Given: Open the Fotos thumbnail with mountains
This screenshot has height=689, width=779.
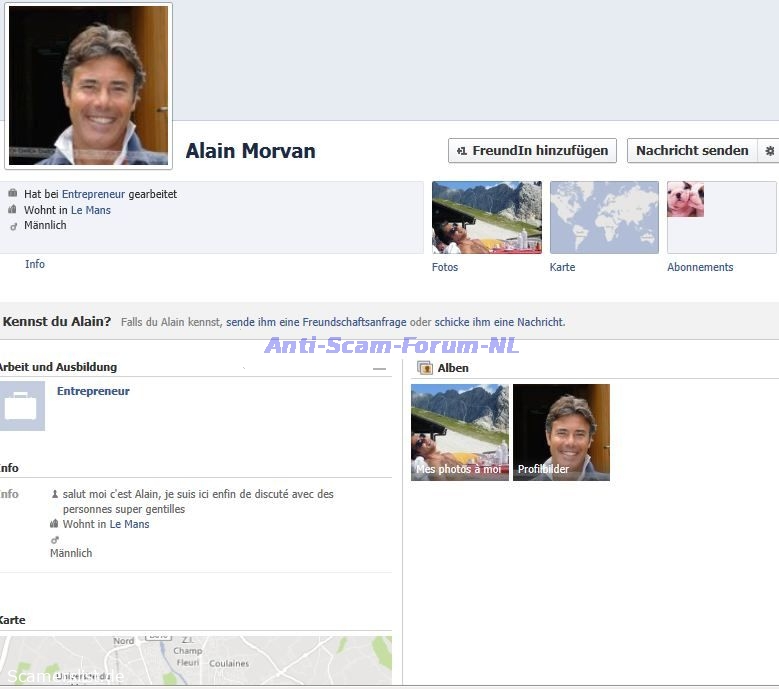Looking at the screenshot, I should (486, 217).
